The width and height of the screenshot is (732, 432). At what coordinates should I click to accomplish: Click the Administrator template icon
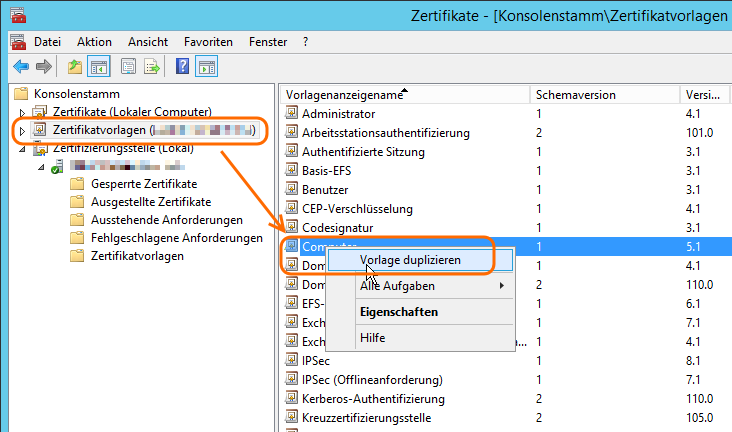click(292, 114)
